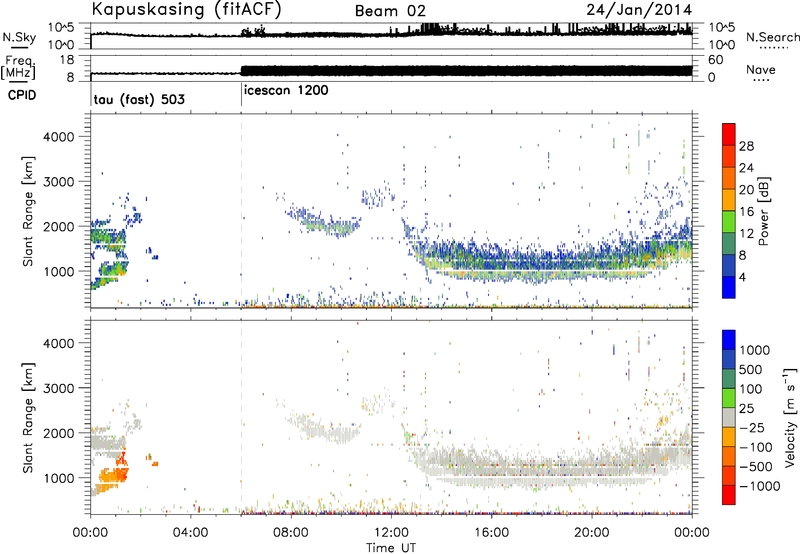
Task: Click the 'CPID' row label
Action: tap(22, 95)
